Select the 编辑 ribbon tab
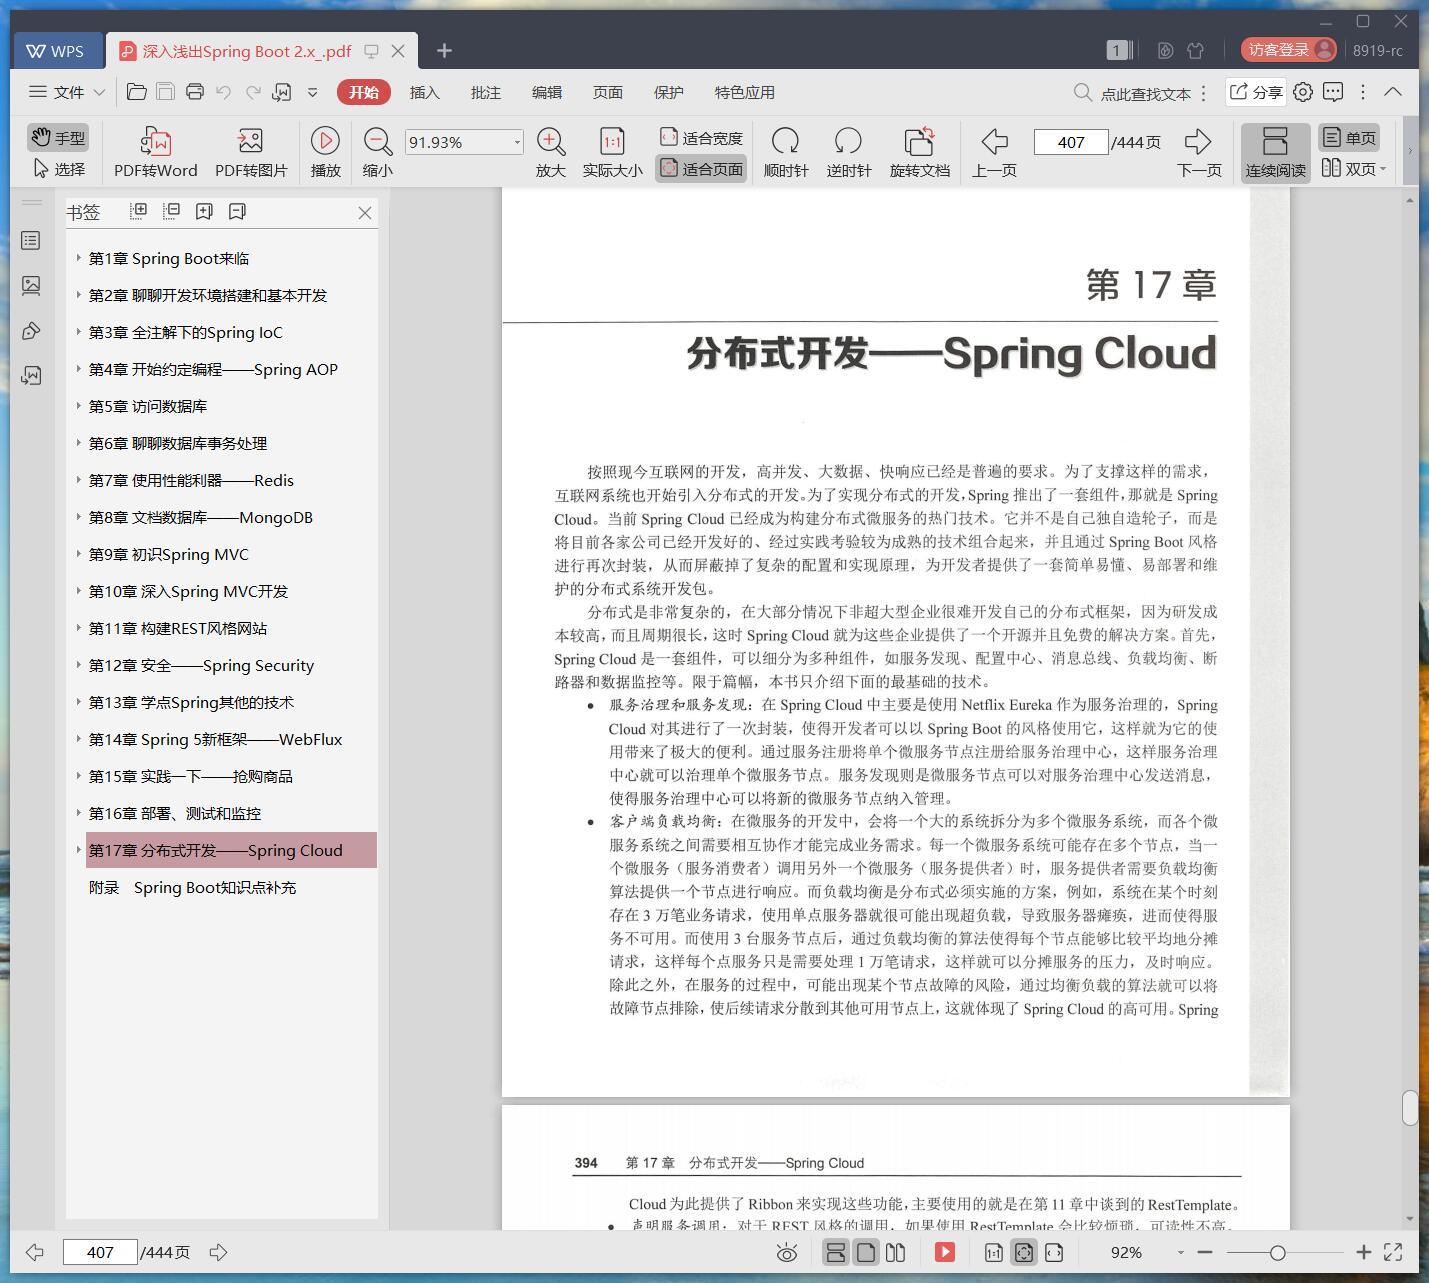 pos(546,92)
